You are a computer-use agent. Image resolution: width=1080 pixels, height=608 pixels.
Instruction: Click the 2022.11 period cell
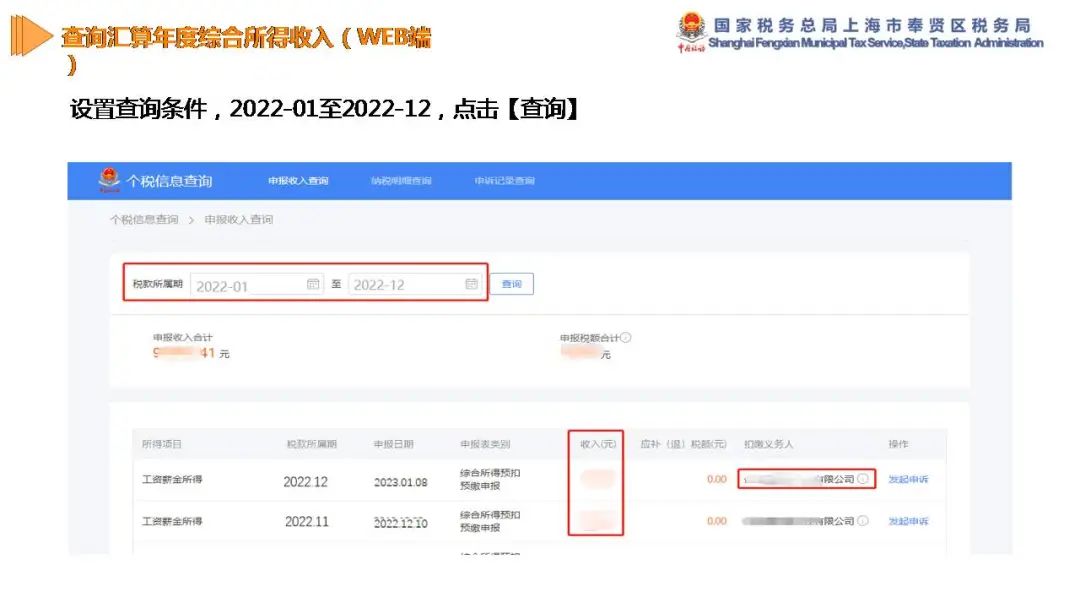pyautogui.click(x=307, y=522)
